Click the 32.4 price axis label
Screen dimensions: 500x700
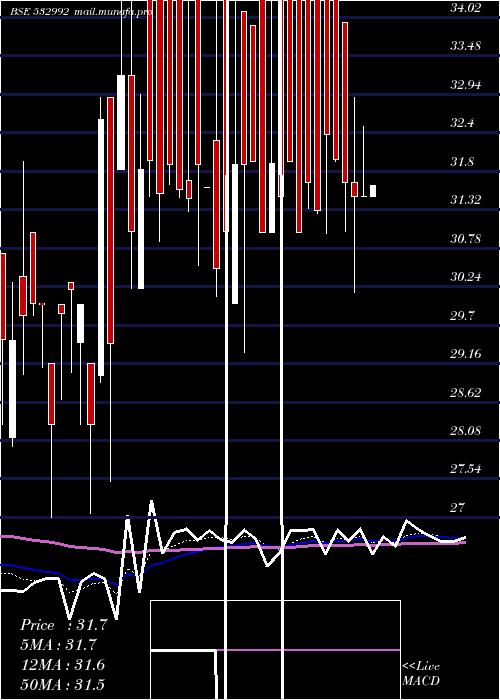(x=462, y=123)
